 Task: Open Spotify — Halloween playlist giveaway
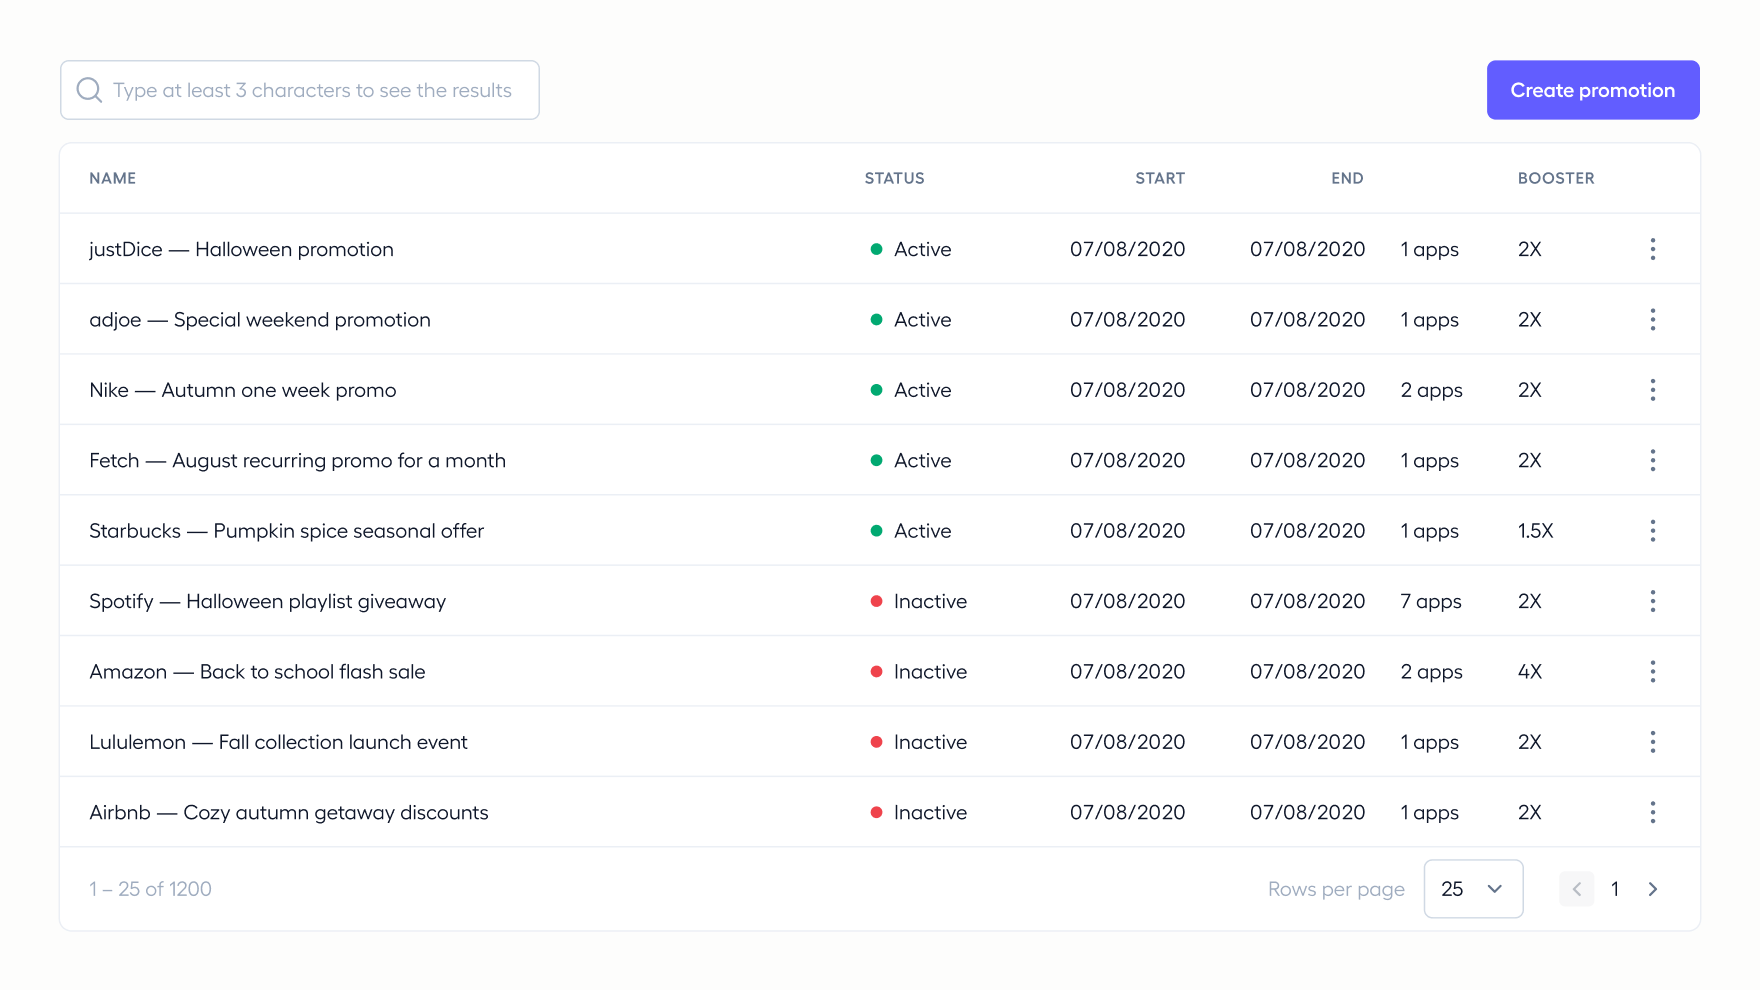click(267, 602)
